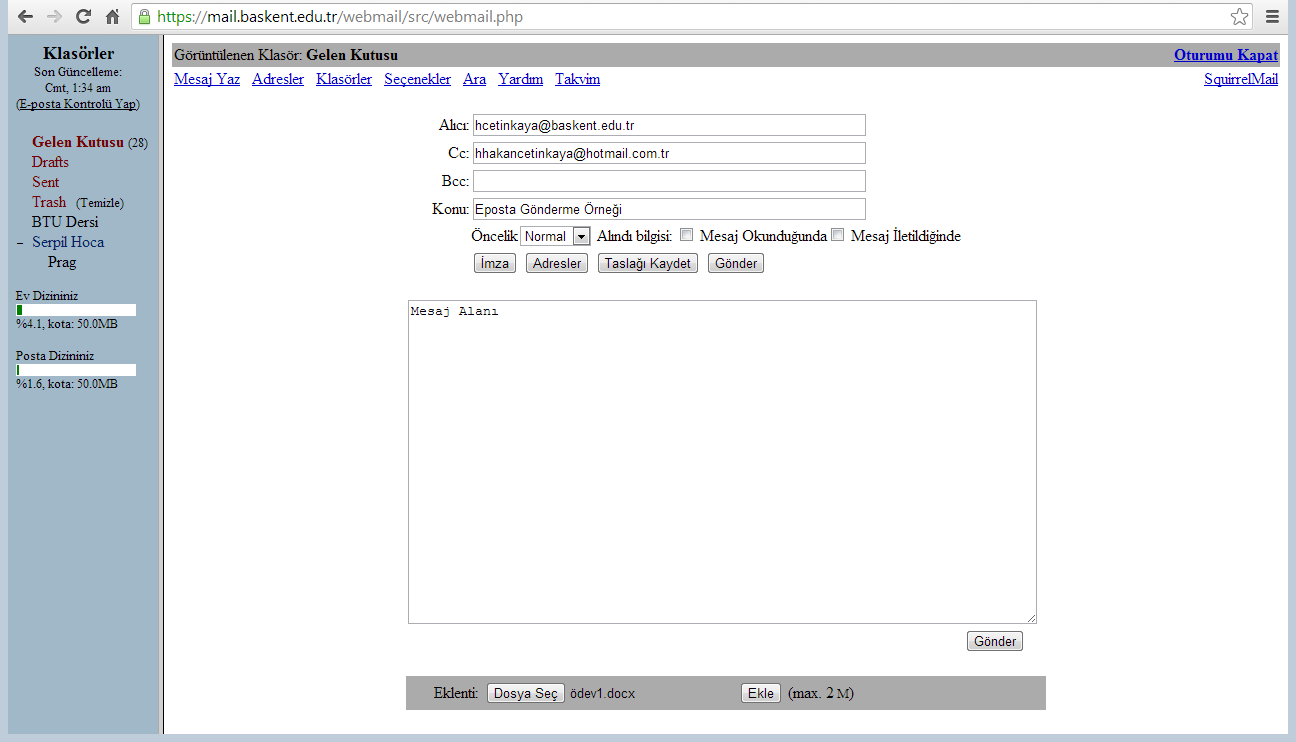
Task: Open the Öncelik priority dropdown
Action: tap(556, 237)
